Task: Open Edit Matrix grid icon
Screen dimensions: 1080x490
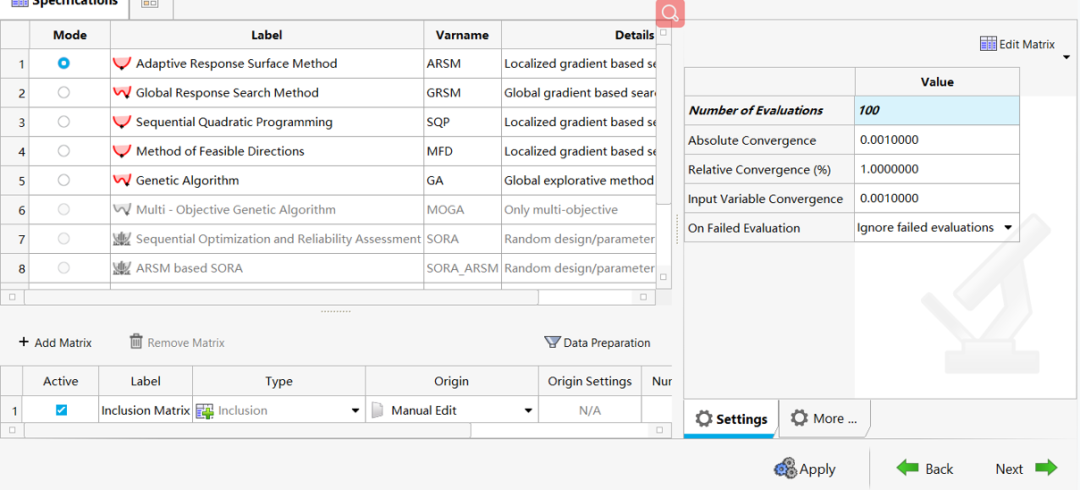Action: pos(988,44)
